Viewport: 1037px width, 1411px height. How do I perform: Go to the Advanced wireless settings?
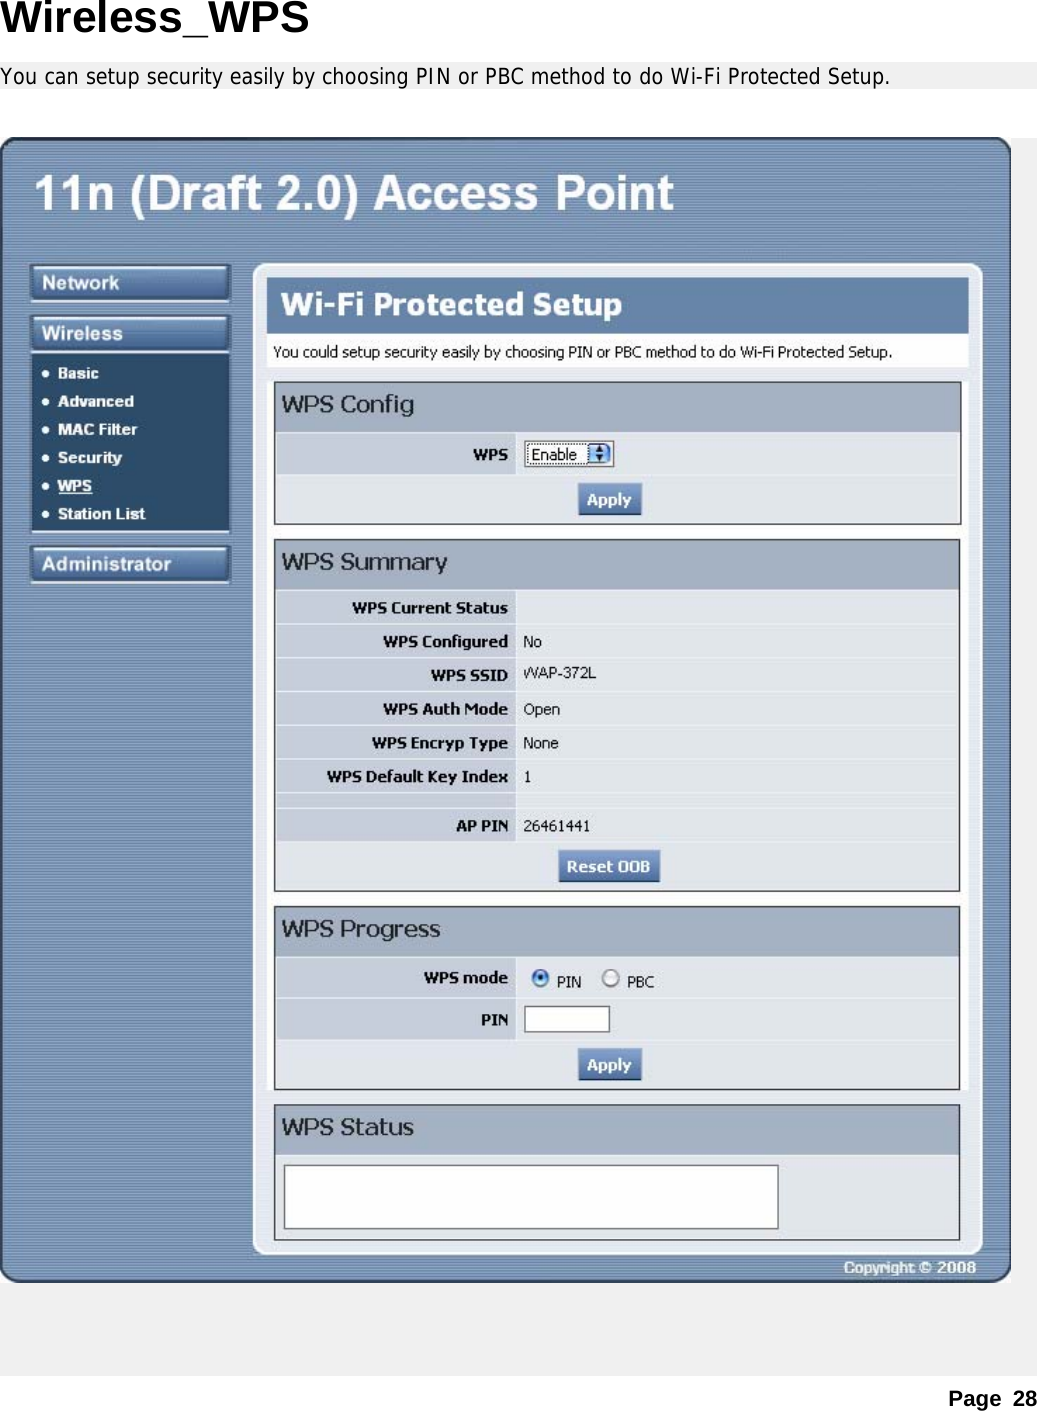pos(95,401)
